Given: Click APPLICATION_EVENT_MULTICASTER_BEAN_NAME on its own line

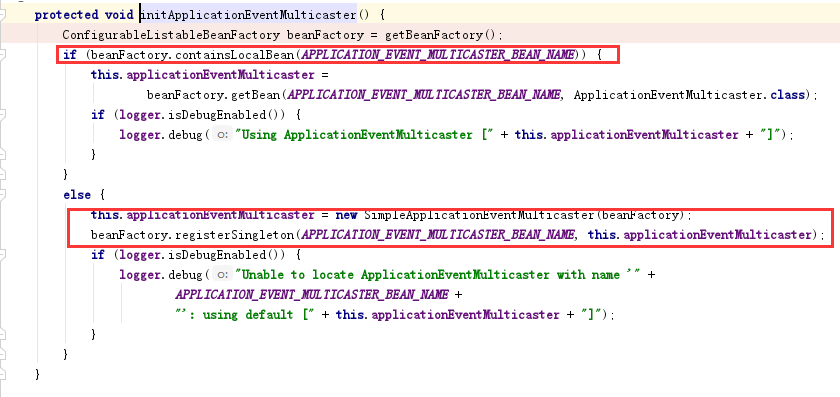Looking at the screenshot, I should 312,295.
